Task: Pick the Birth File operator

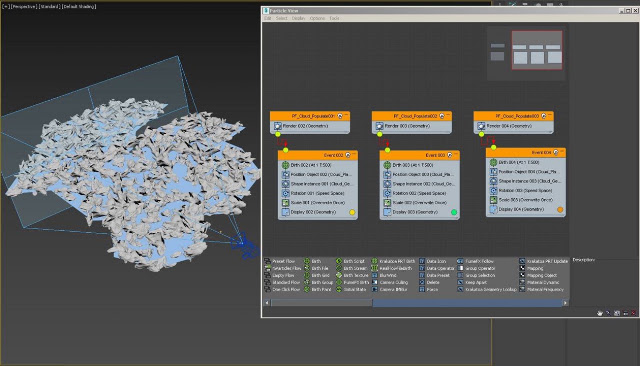Action: (x=316, y=268)
